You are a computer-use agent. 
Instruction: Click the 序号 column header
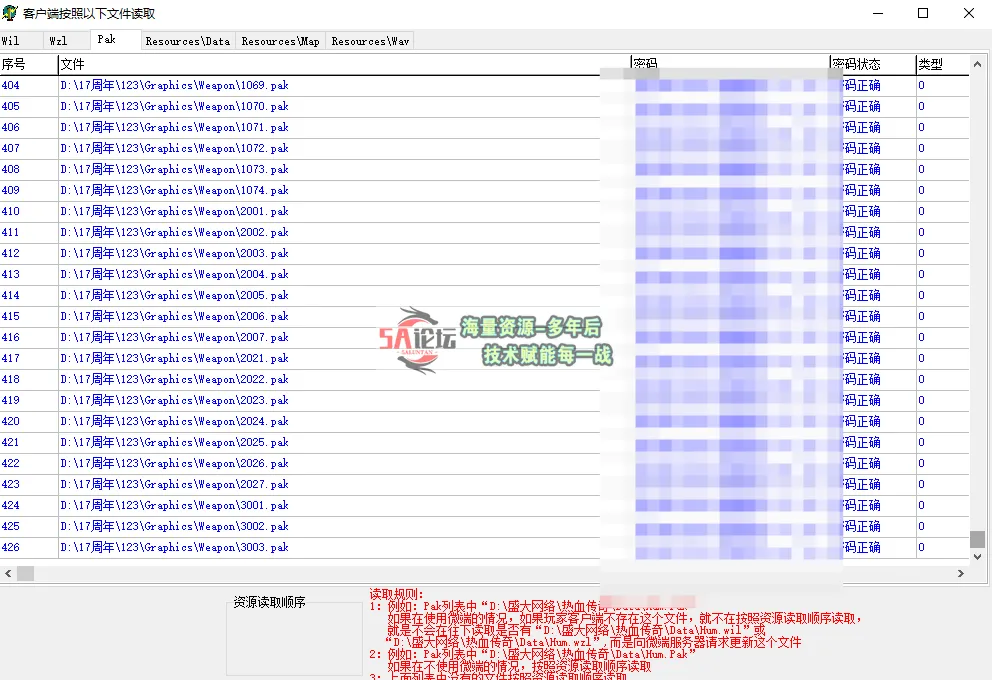pyautogui.click(x=29, y=65)
